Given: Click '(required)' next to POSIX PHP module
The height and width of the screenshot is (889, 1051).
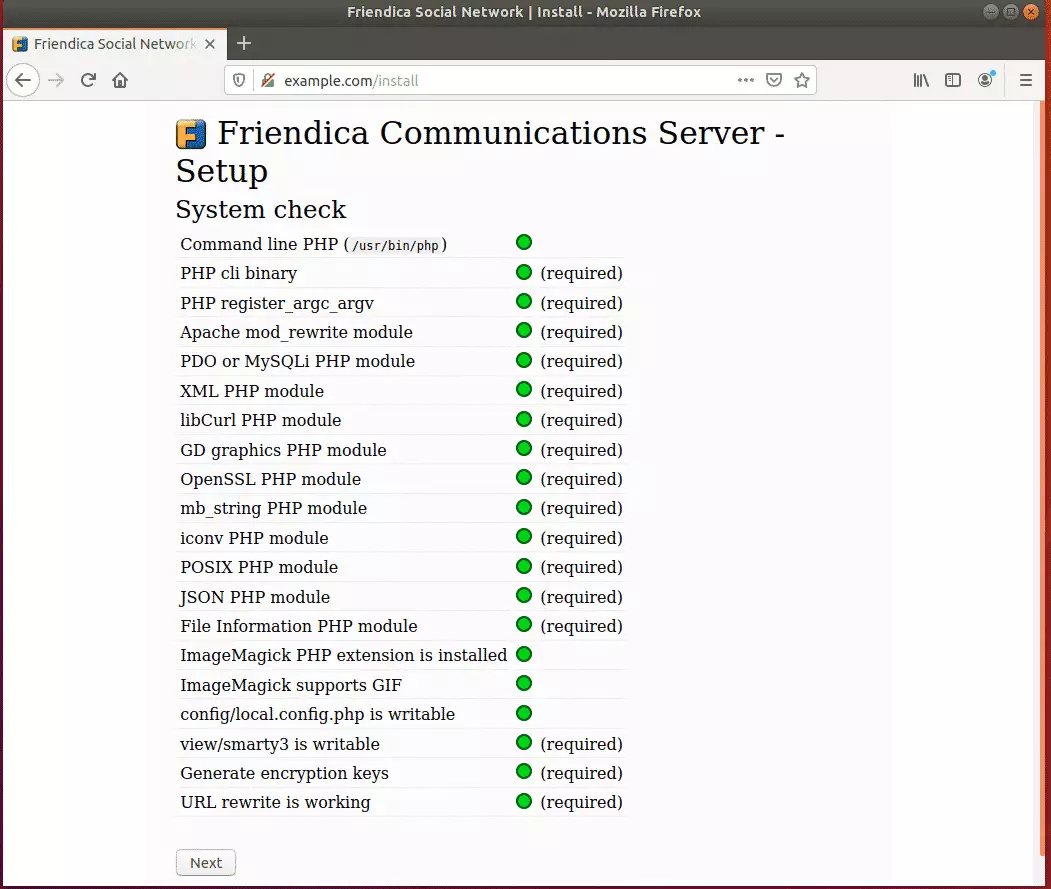Looking at the screenshot, I should click(582, 568).
